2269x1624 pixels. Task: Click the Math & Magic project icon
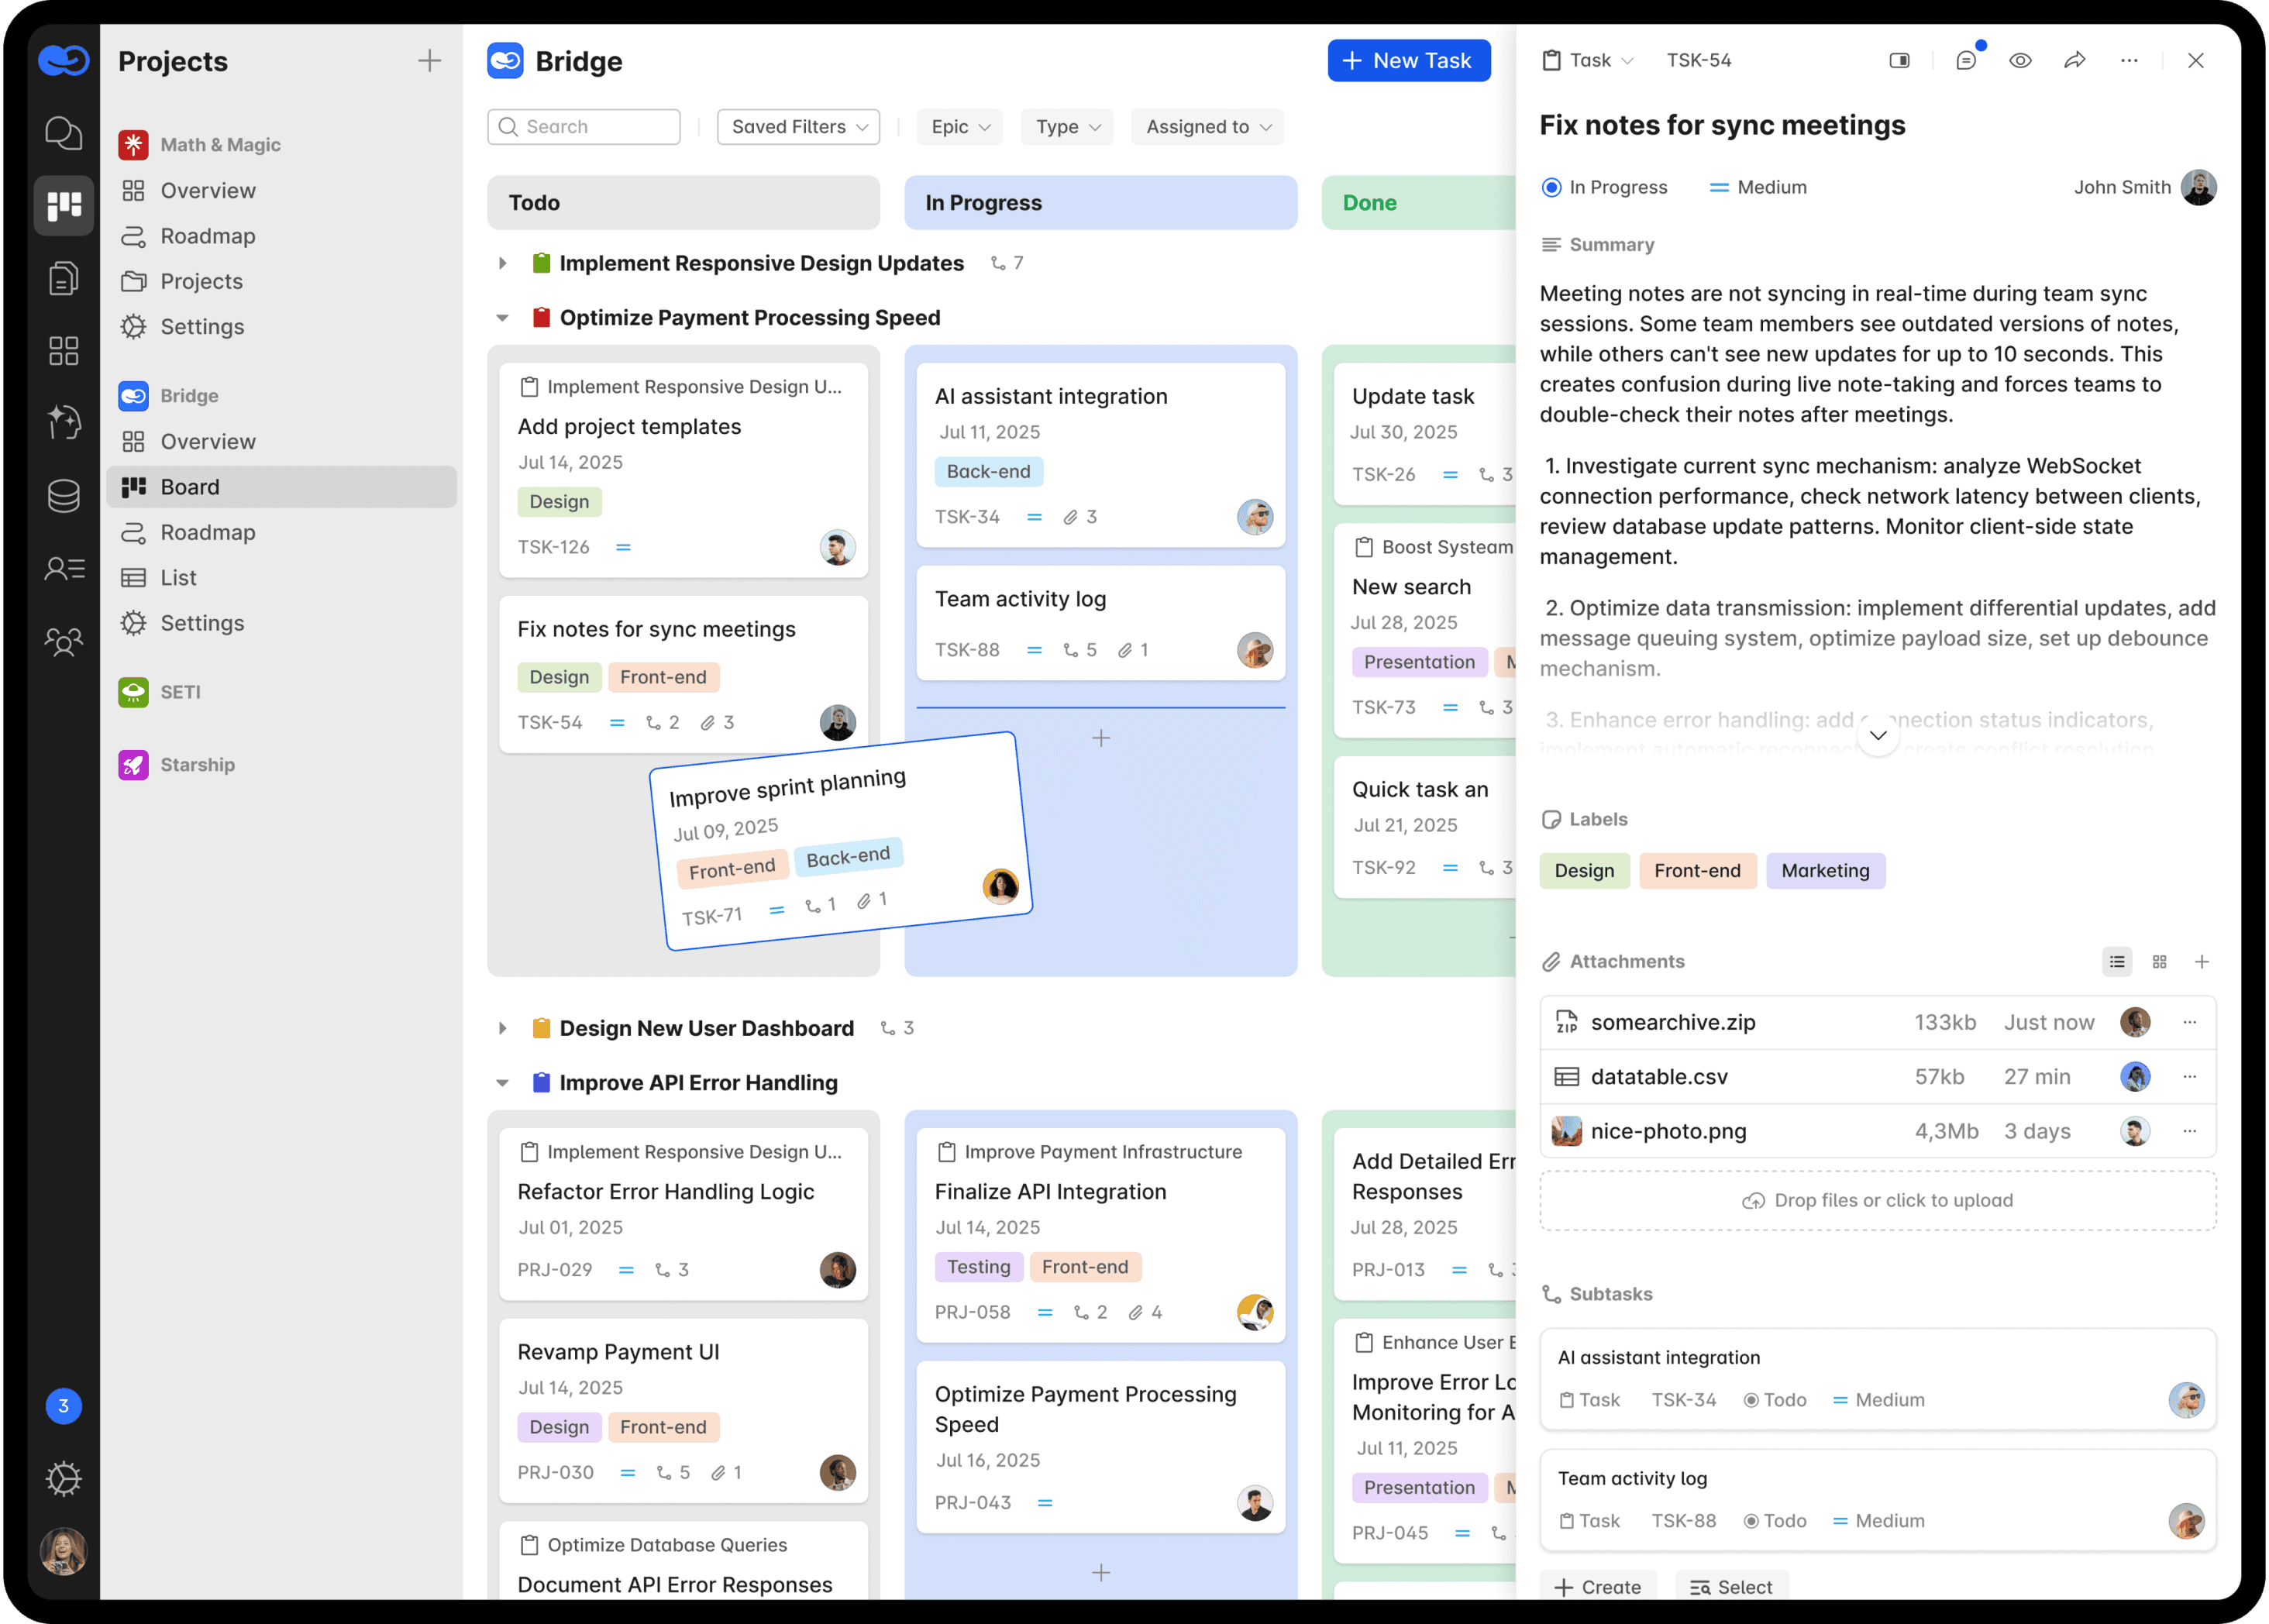(x=133, y=144)
